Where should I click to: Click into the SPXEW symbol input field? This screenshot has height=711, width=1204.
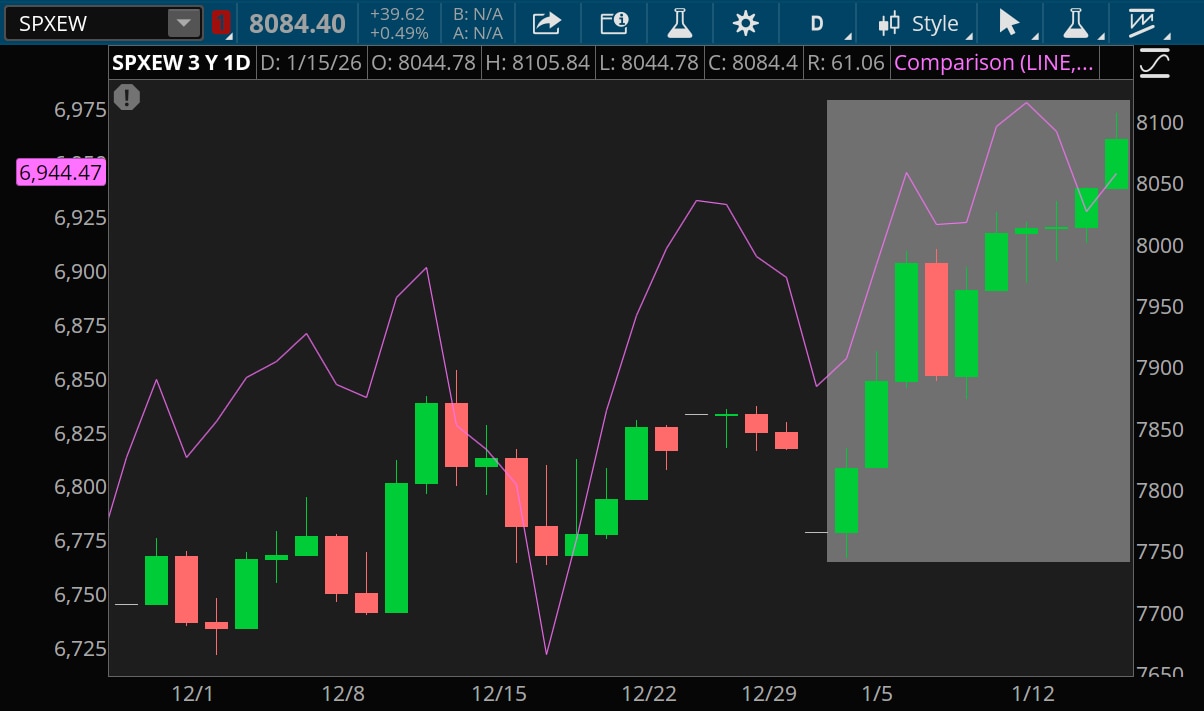pos(85,23)
